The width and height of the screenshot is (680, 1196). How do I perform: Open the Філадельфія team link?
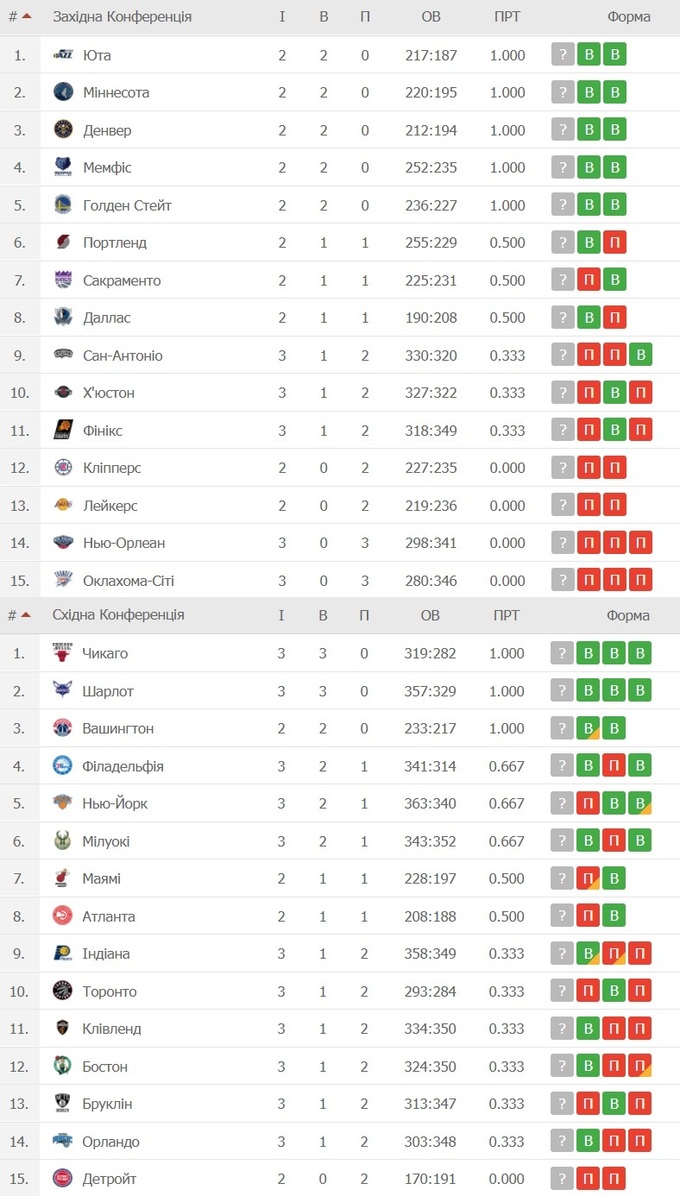point(123,766)
